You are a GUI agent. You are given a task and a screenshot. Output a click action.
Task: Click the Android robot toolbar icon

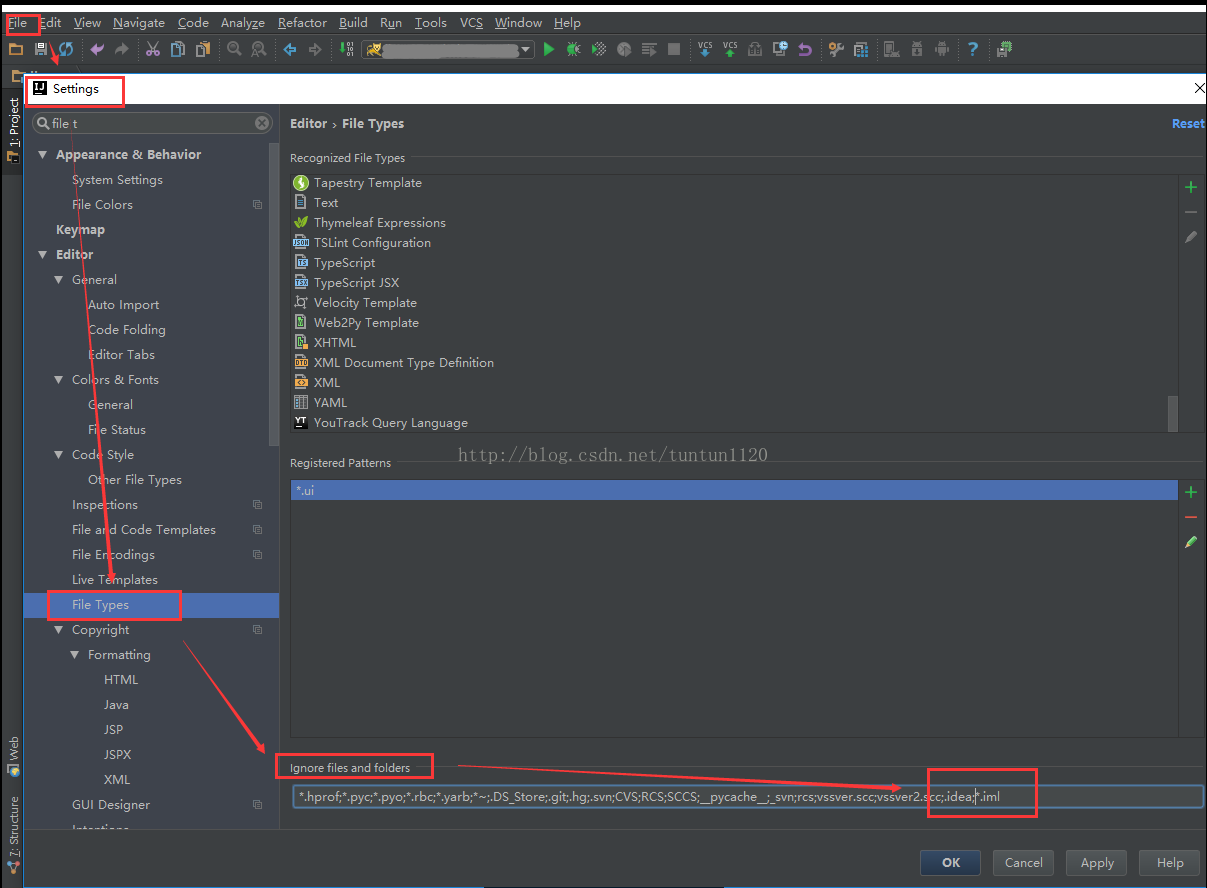point(941,49)
